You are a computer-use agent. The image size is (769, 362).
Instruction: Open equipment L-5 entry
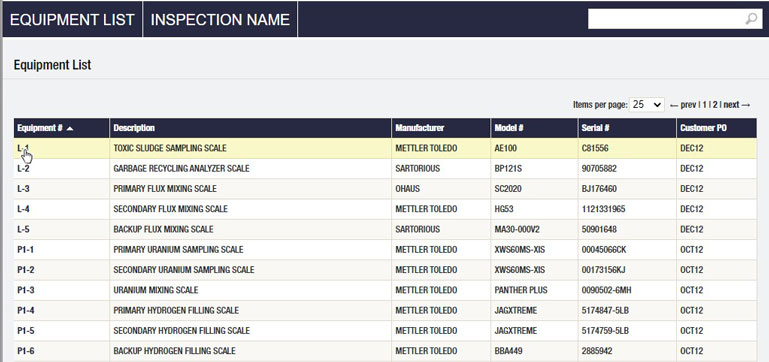coord(385,229)
